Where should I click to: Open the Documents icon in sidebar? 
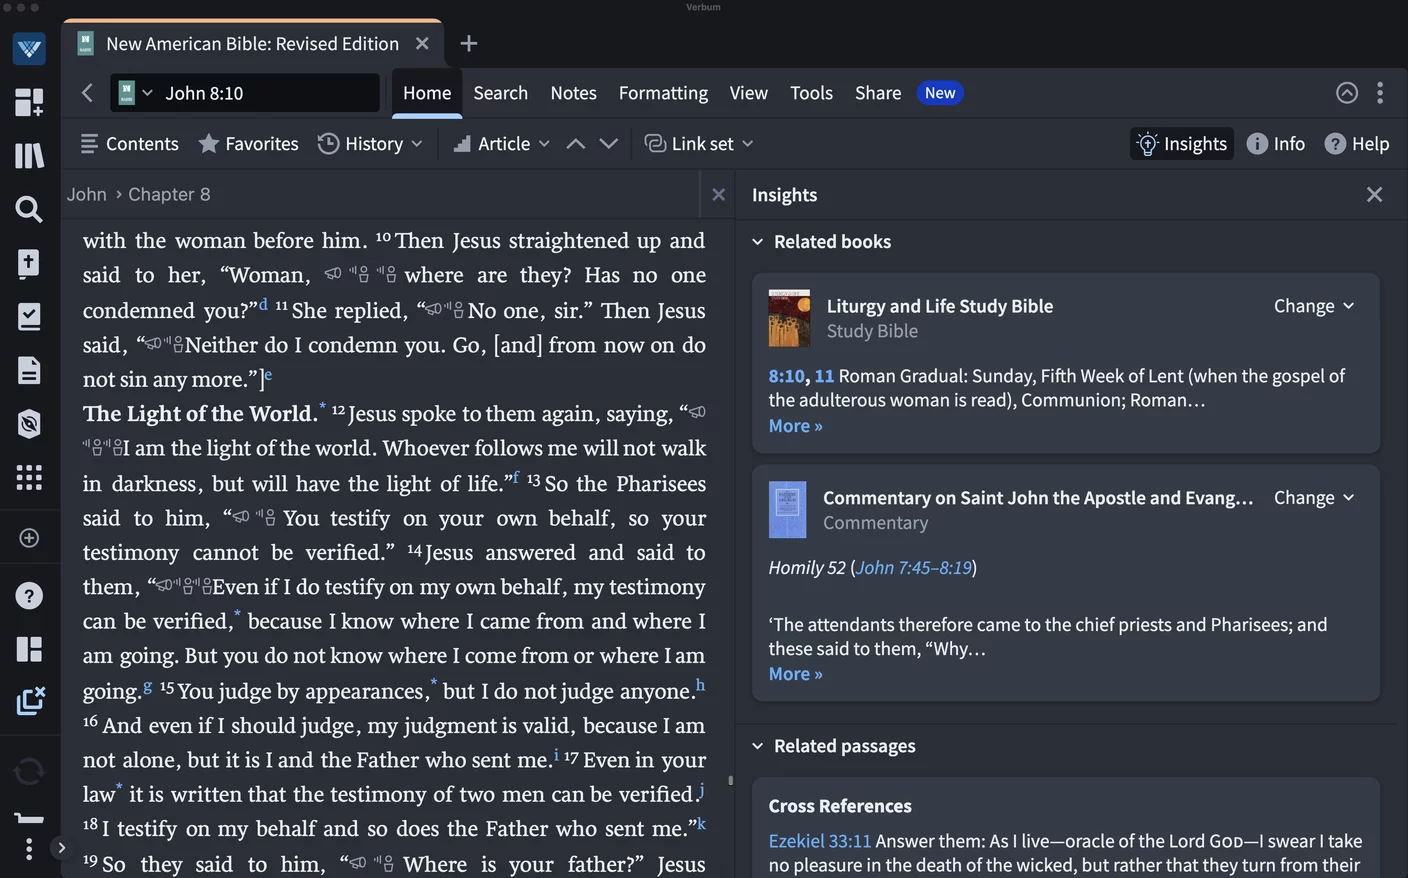pyautogui.click(x=29, y=371)
